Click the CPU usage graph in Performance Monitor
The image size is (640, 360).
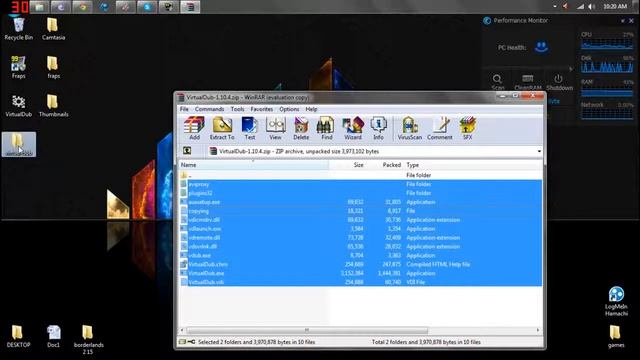[607, 44]
